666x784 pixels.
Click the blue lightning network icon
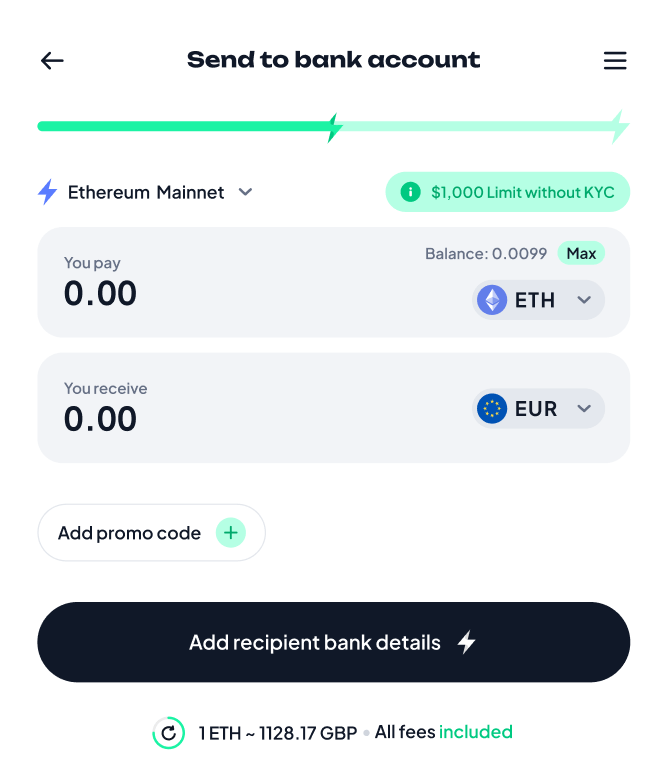48,192
